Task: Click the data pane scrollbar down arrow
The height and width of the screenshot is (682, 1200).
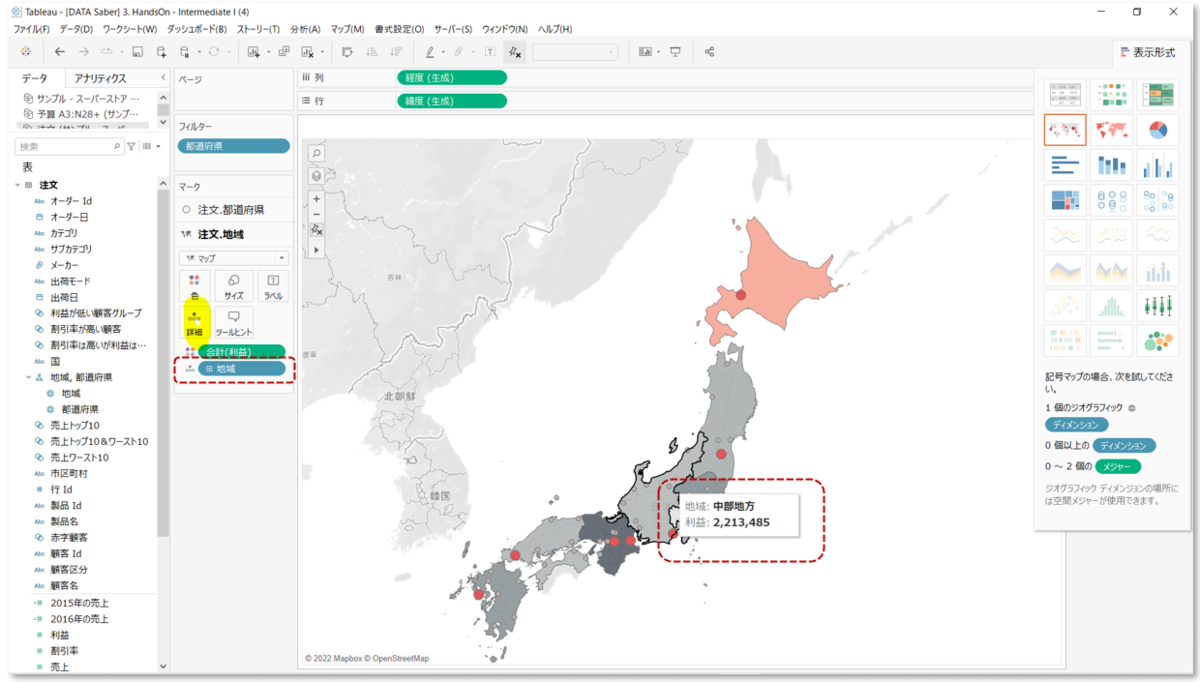Action: [163, 666]
